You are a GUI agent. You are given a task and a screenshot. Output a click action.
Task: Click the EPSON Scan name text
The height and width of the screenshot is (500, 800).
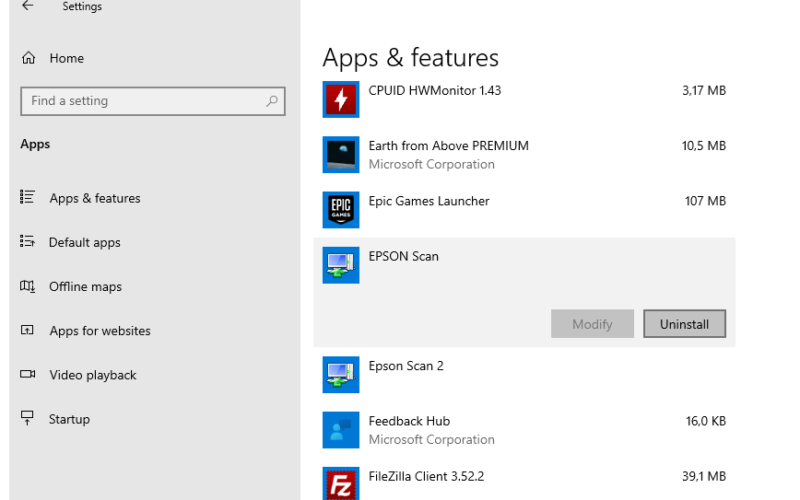pyautogui.click(x=404, y=256)
